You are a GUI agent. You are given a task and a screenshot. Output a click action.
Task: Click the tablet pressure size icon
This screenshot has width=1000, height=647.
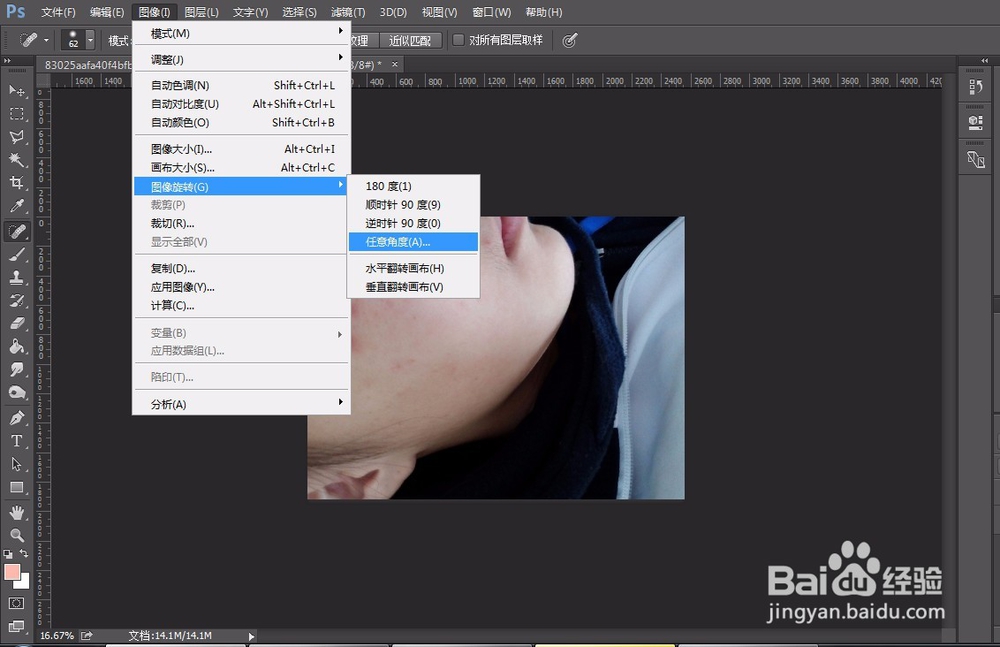(x=570, y=40)
